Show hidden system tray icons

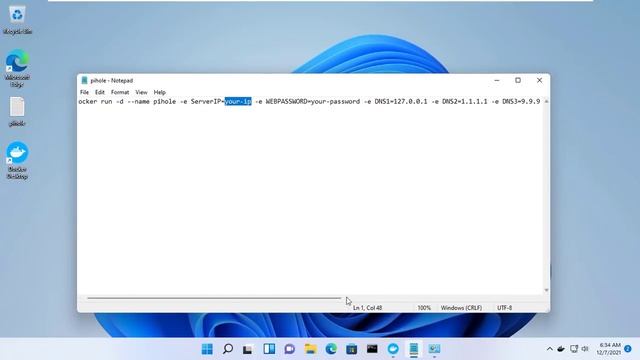(550, 349)
